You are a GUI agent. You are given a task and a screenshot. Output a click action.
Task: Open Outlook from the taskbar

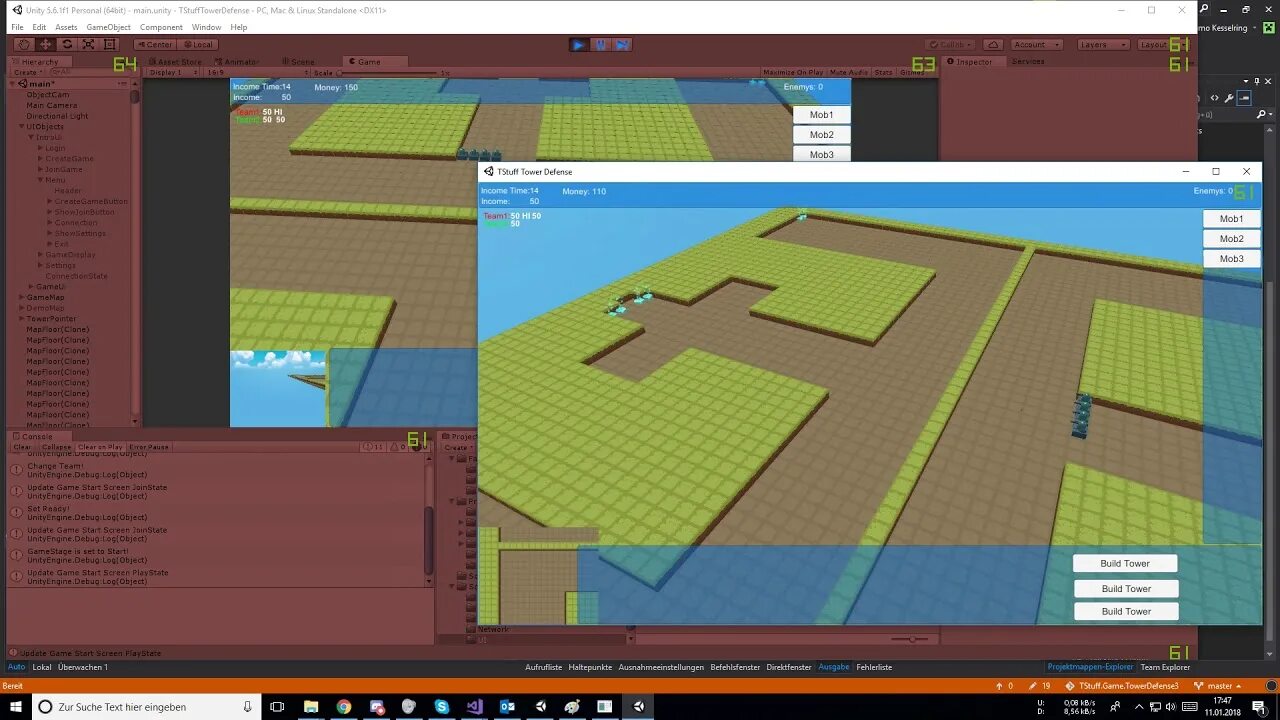click(x=507, y=707)
